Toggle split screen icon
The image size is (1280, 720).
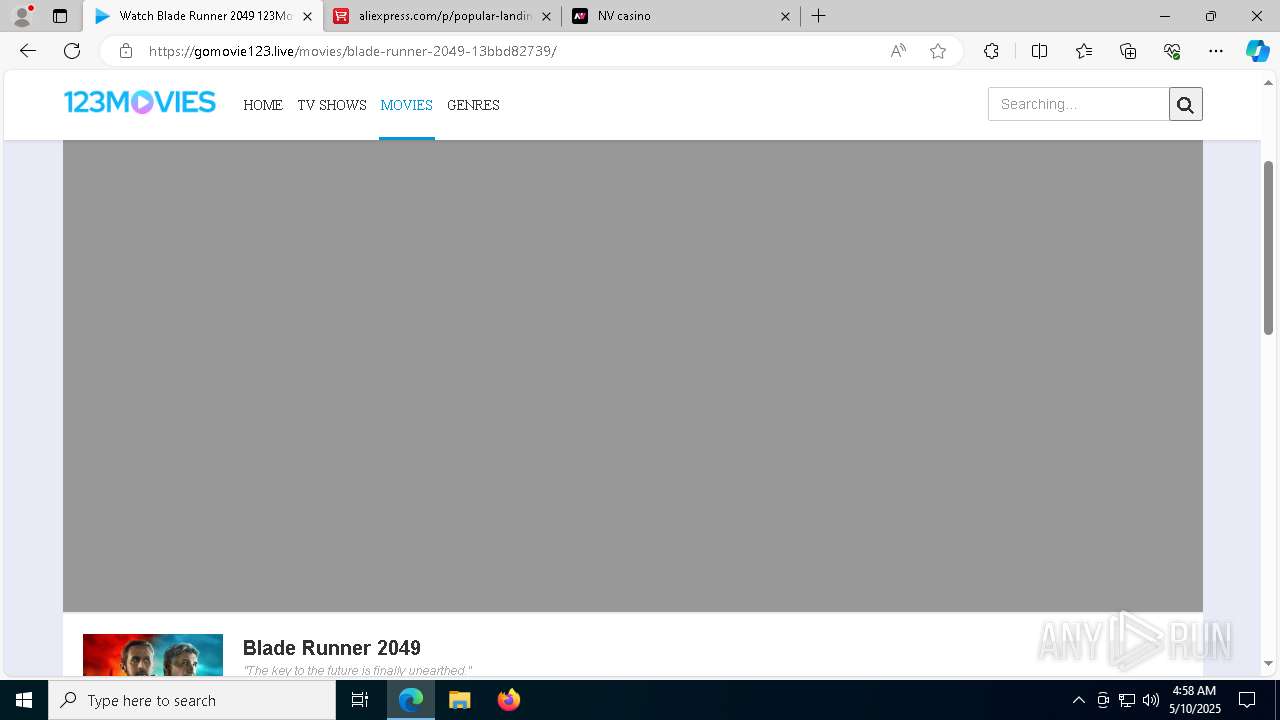tap(1039, 51)
